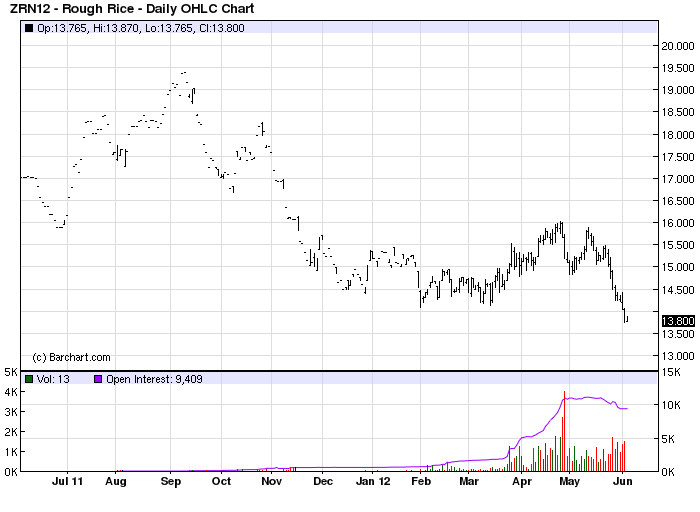Click the 17.500 price axis label
This screenshot has width=700, height=512.
point(678,157)
